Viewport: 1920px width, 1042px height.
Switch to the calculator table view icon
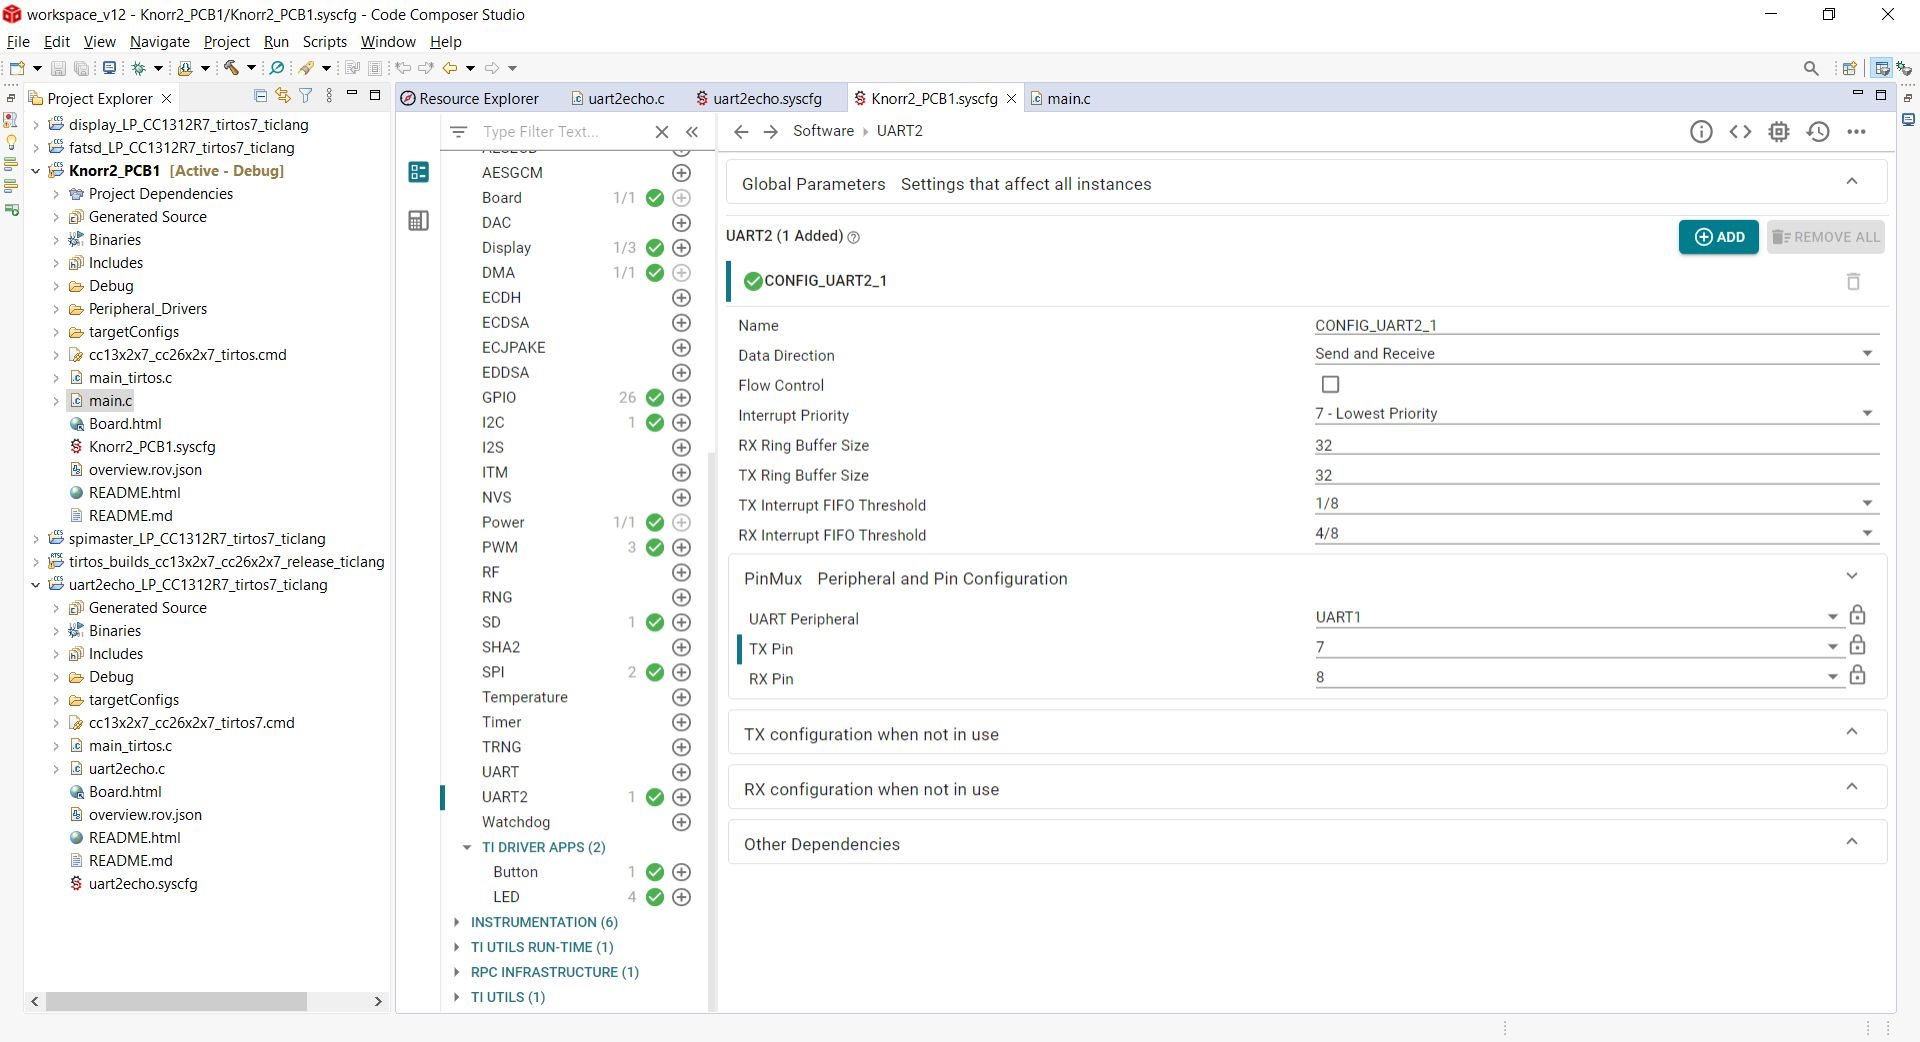[419, 221]
